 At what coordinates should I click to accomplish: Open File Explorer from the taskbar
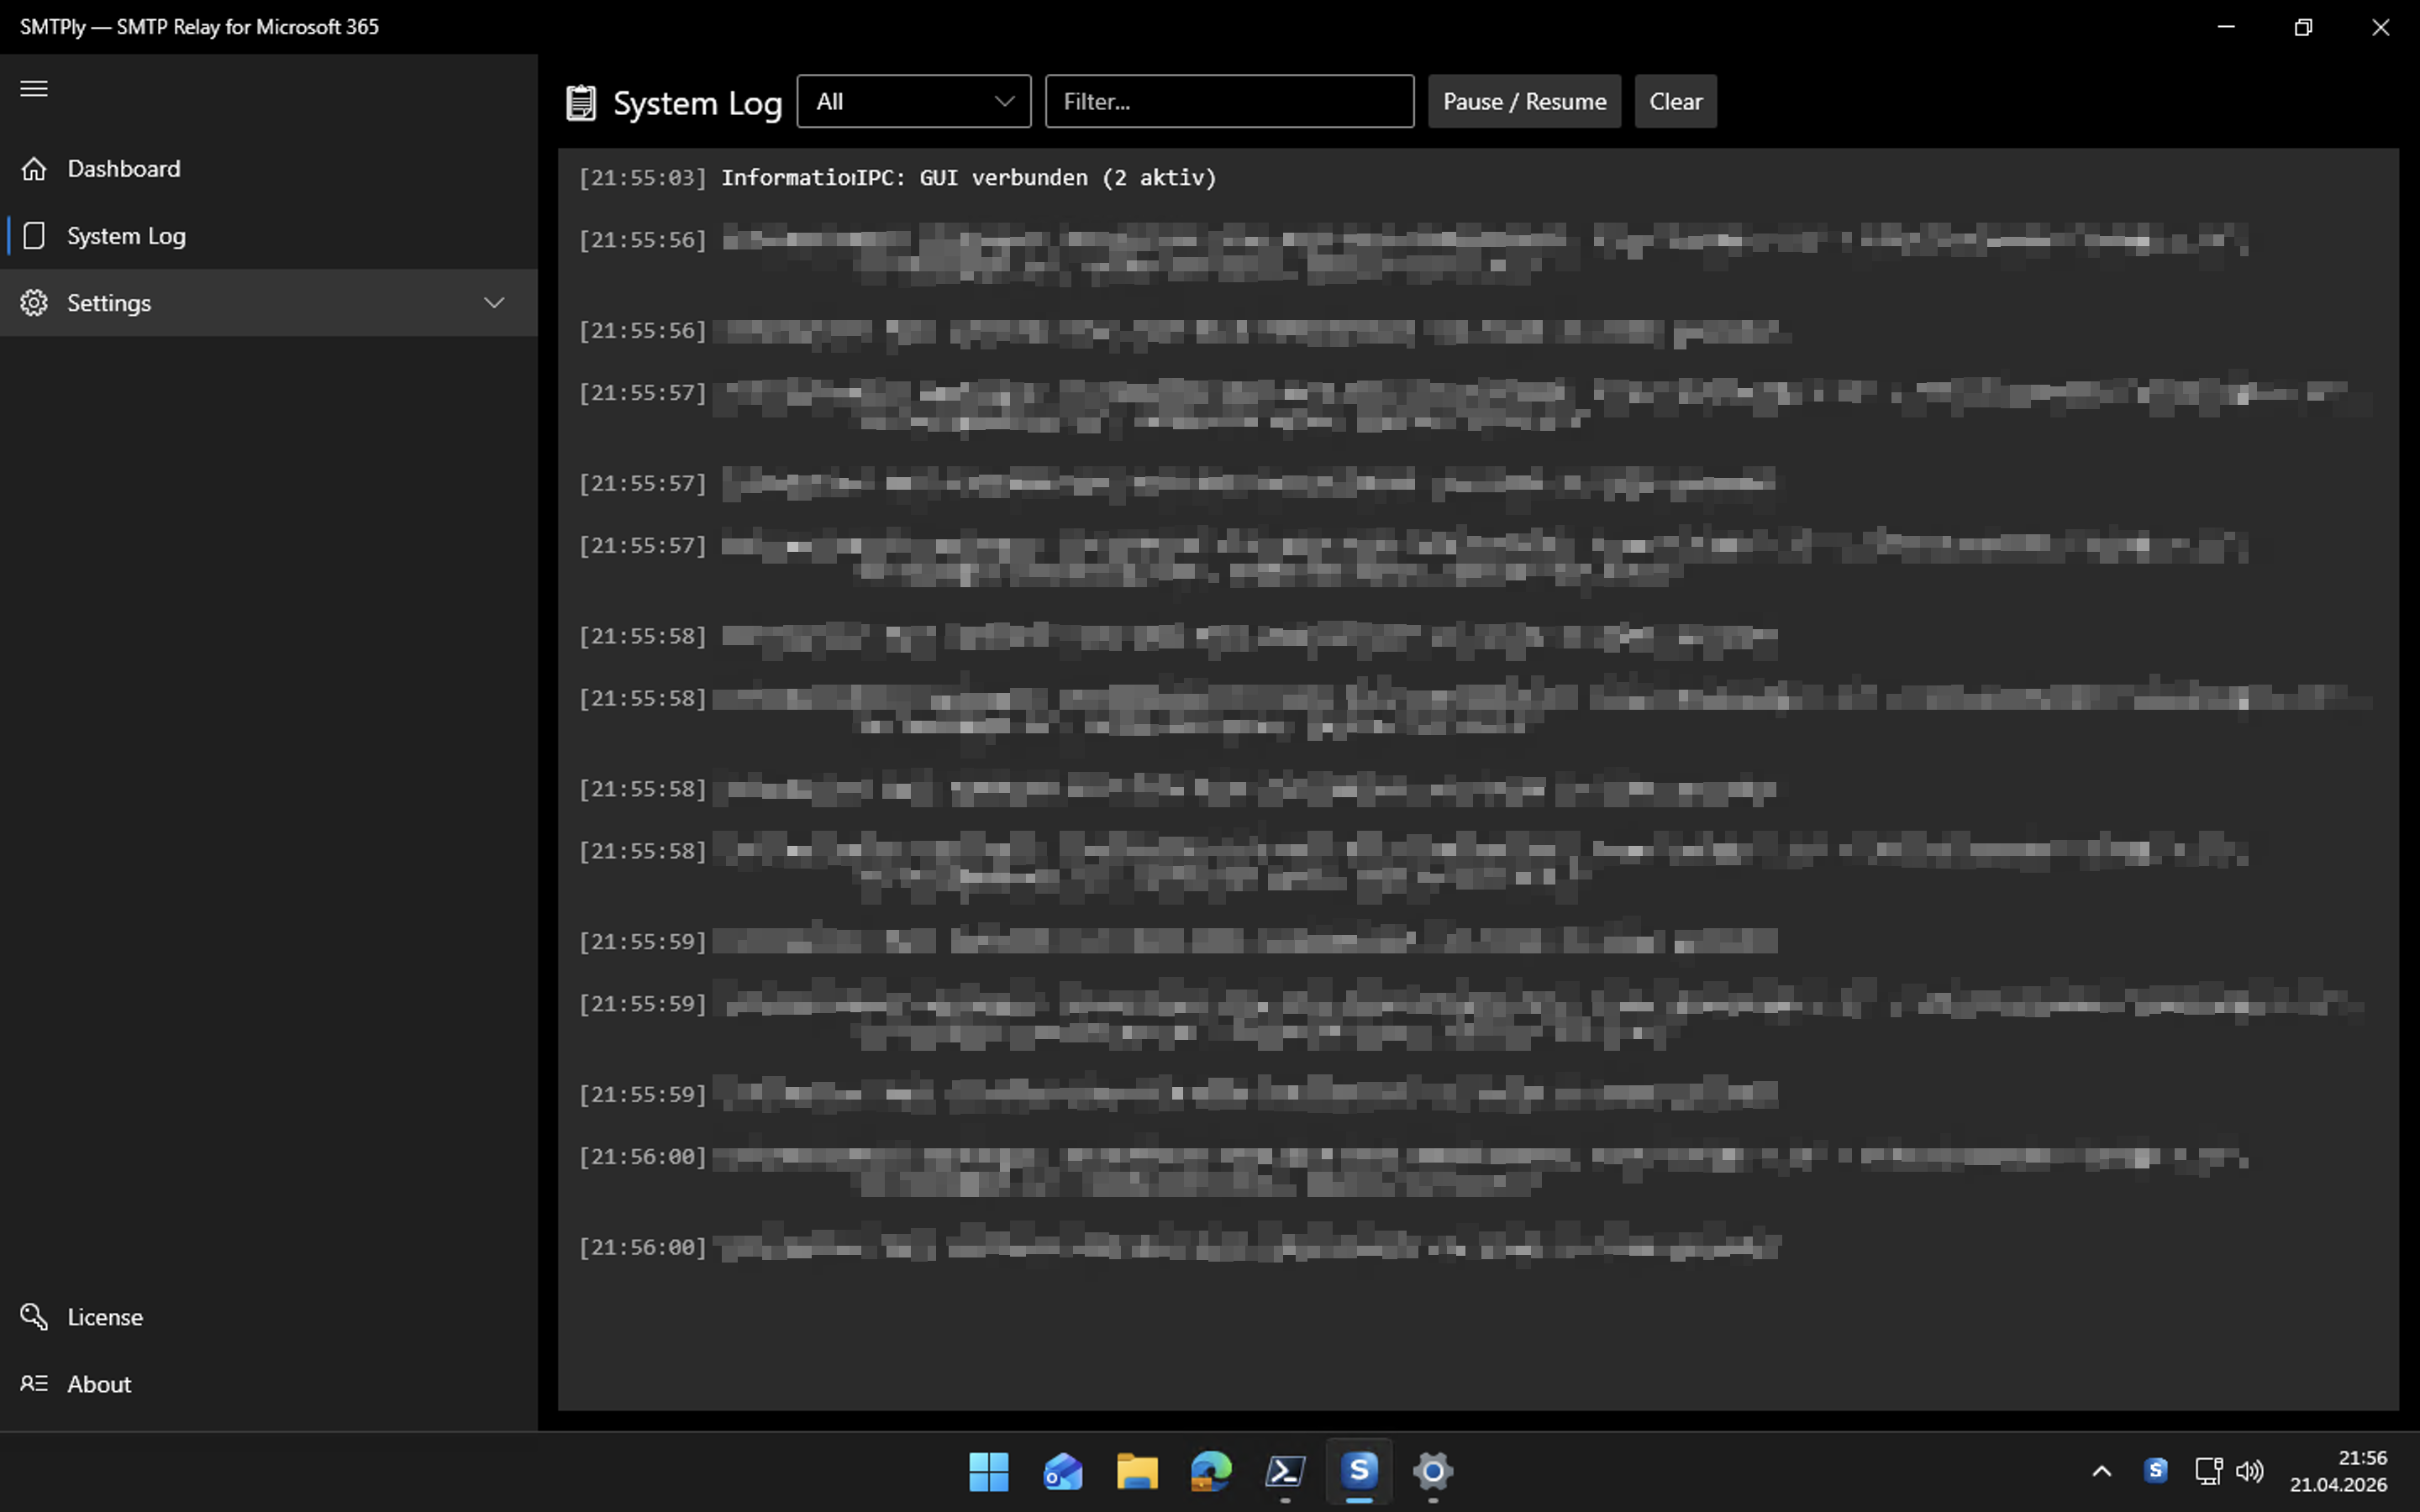tap(1136, 1471)
